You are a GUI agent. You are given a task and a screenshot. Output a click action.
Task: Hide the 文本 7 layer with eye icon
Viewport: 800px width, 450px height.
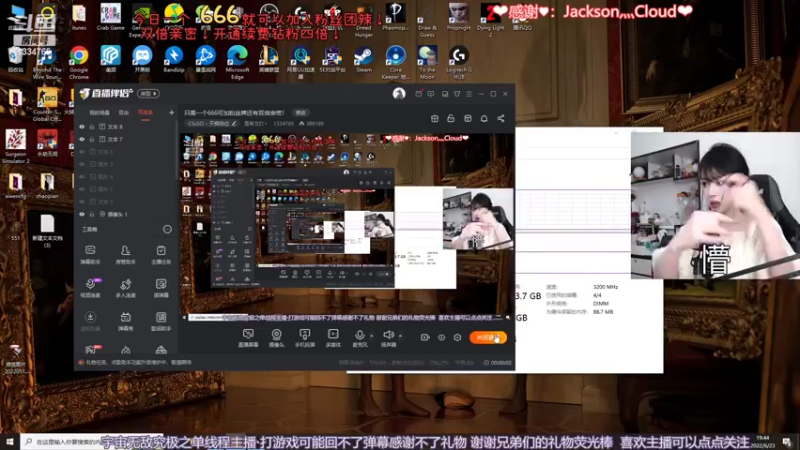[x=82, y=139]
